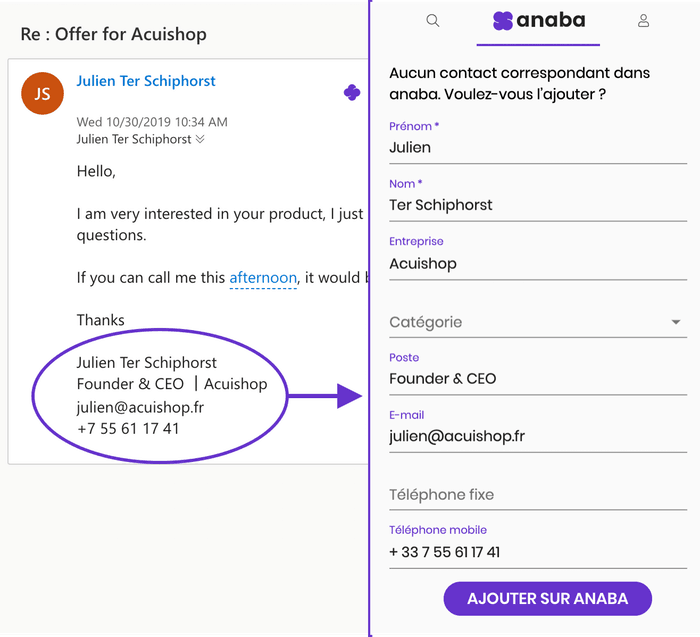Click the afternoon link in email body
700x637 pixels.
[x=263, y=278]
